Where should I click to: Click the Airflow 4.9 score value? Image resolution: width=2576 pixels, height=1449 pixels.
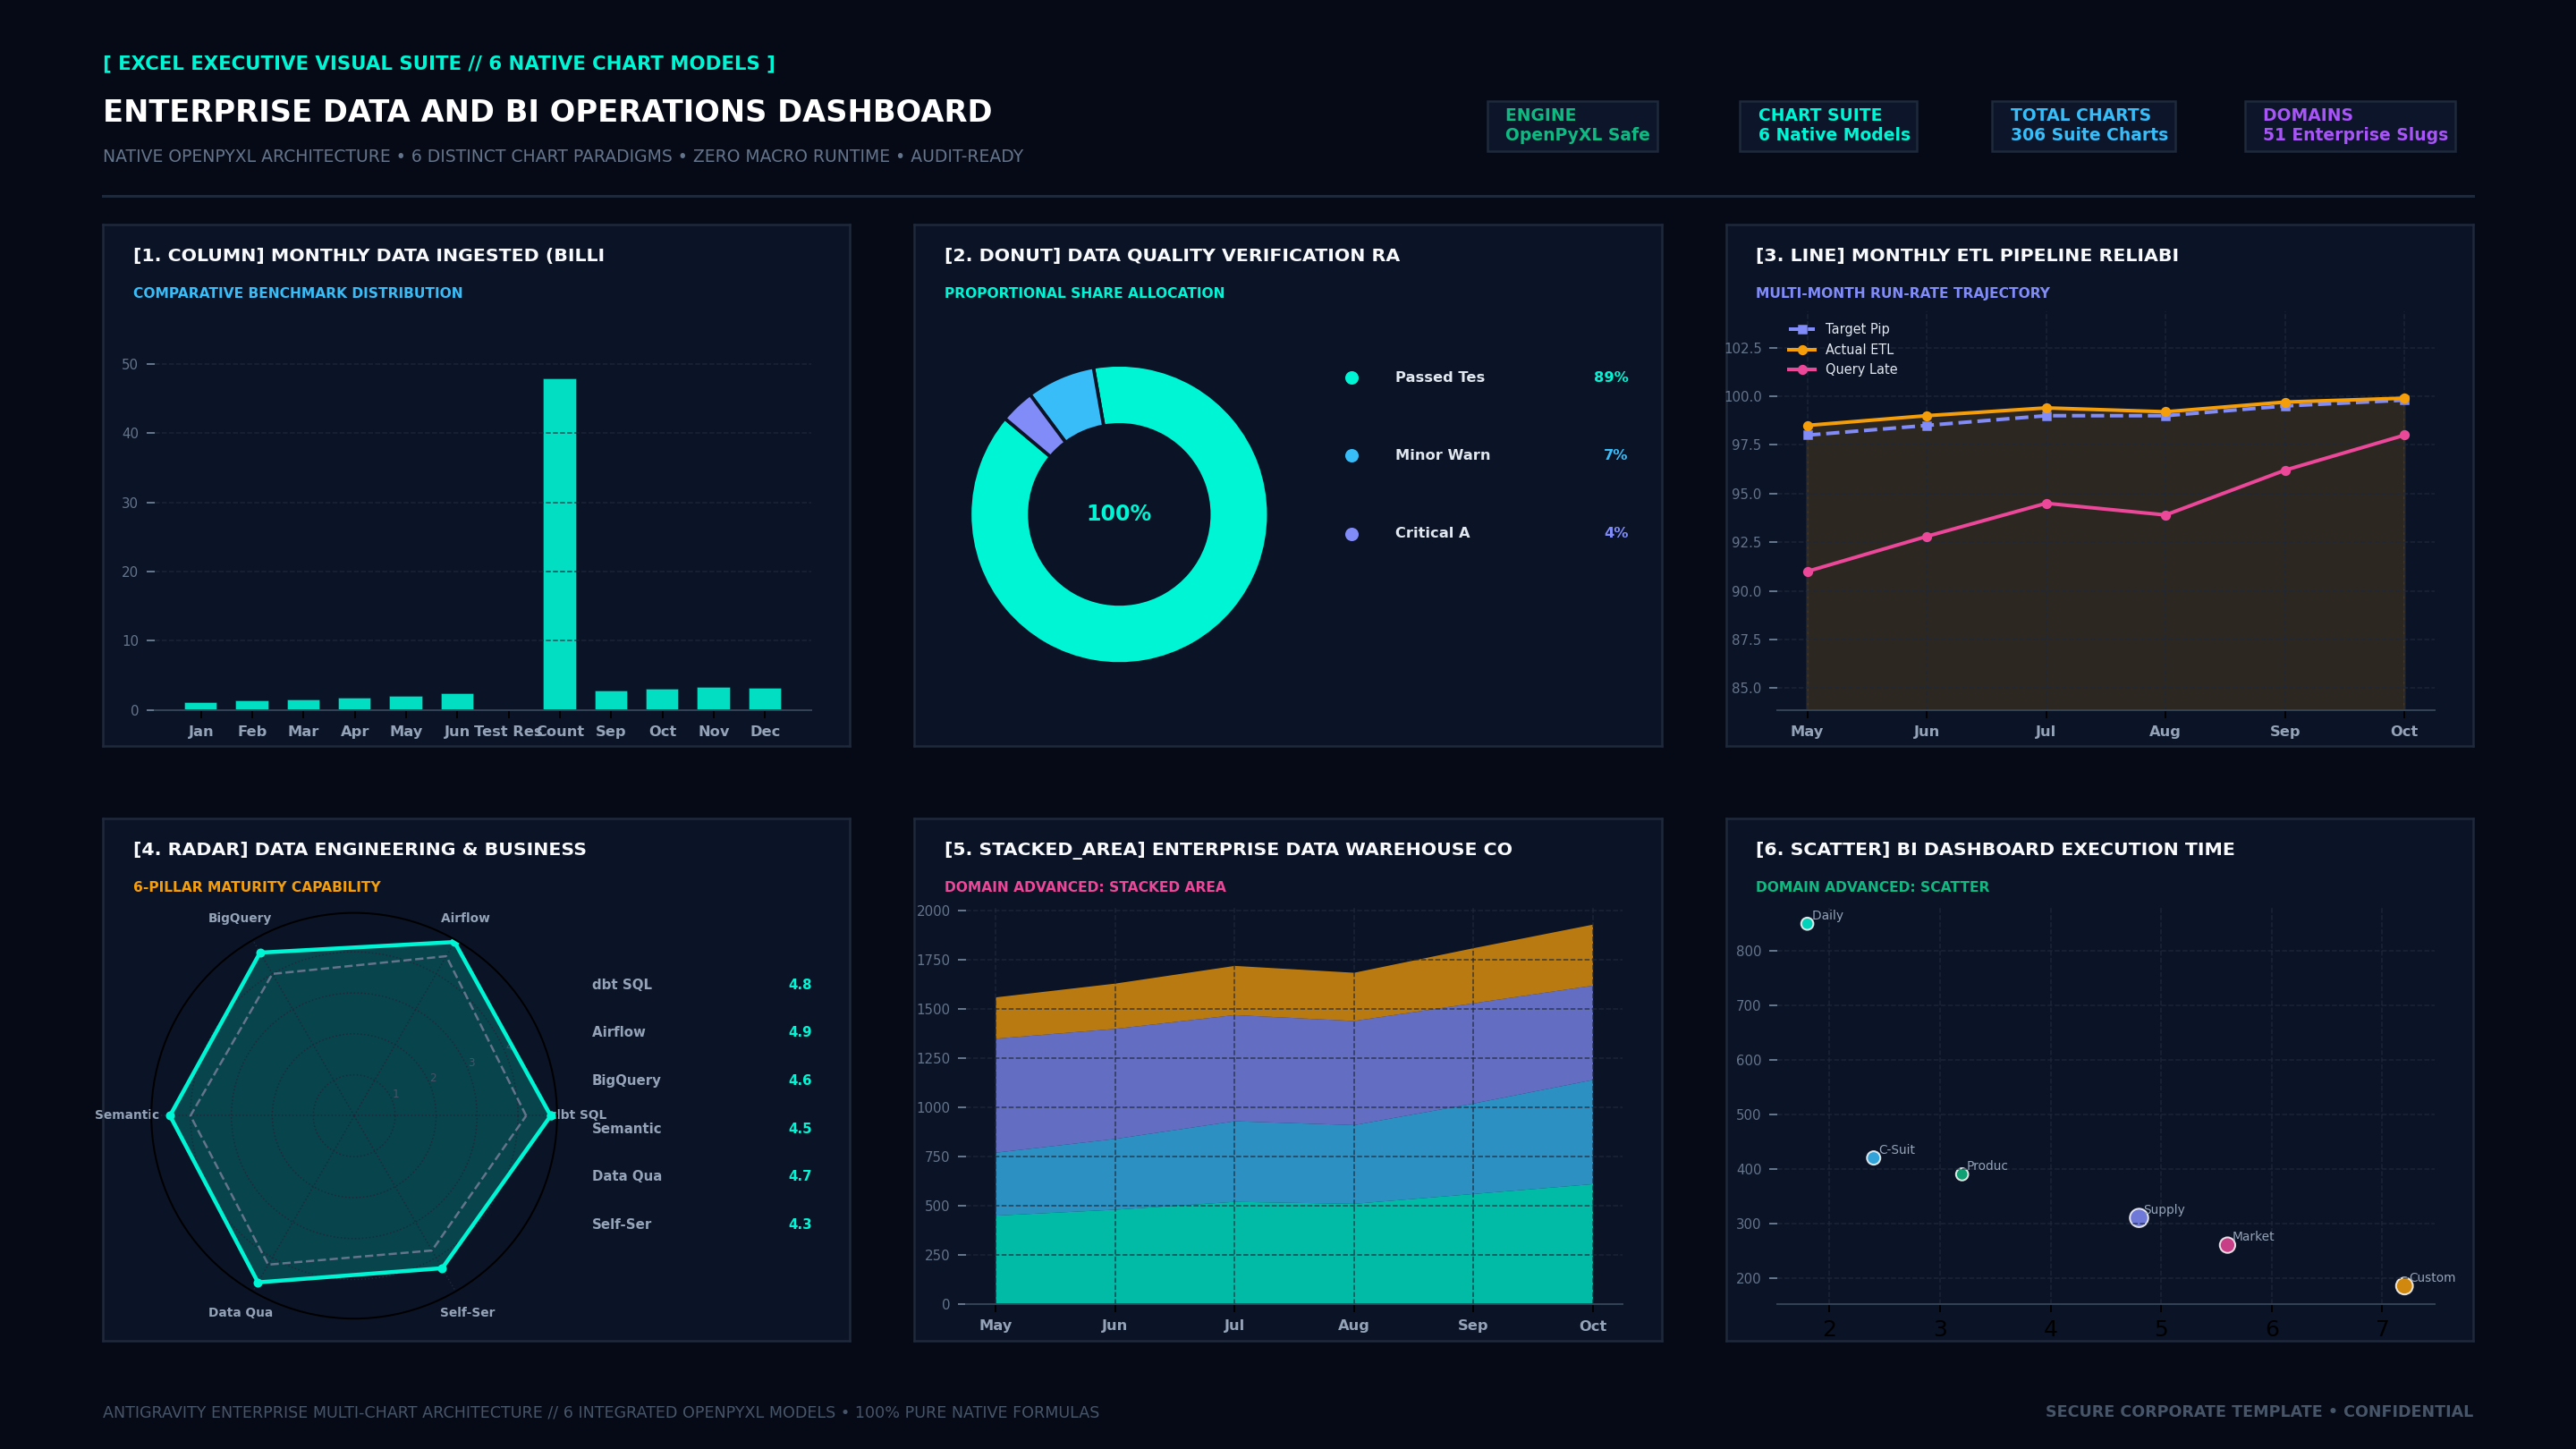(x=800, y=1032)
